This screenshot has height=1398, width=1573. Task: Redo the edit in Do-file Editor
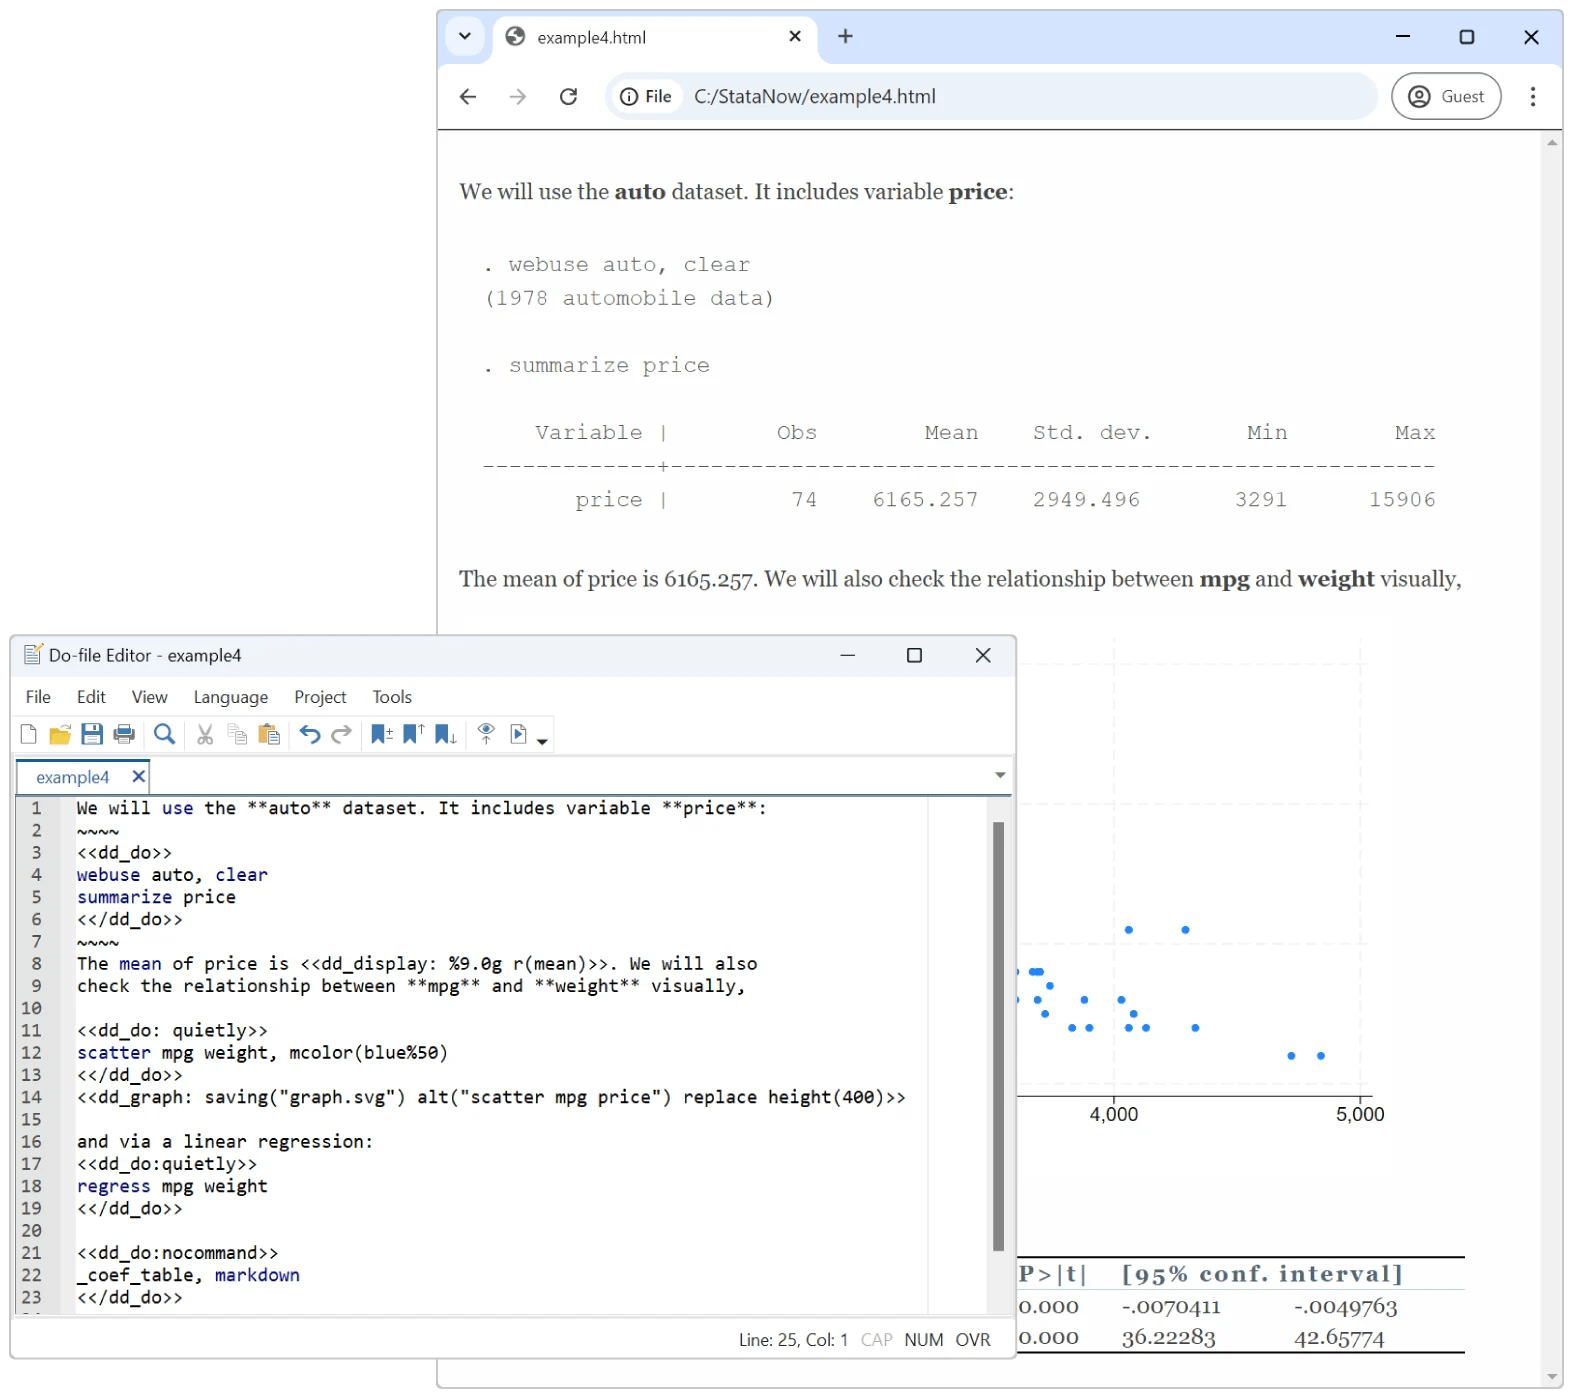(x=342, y=735)
